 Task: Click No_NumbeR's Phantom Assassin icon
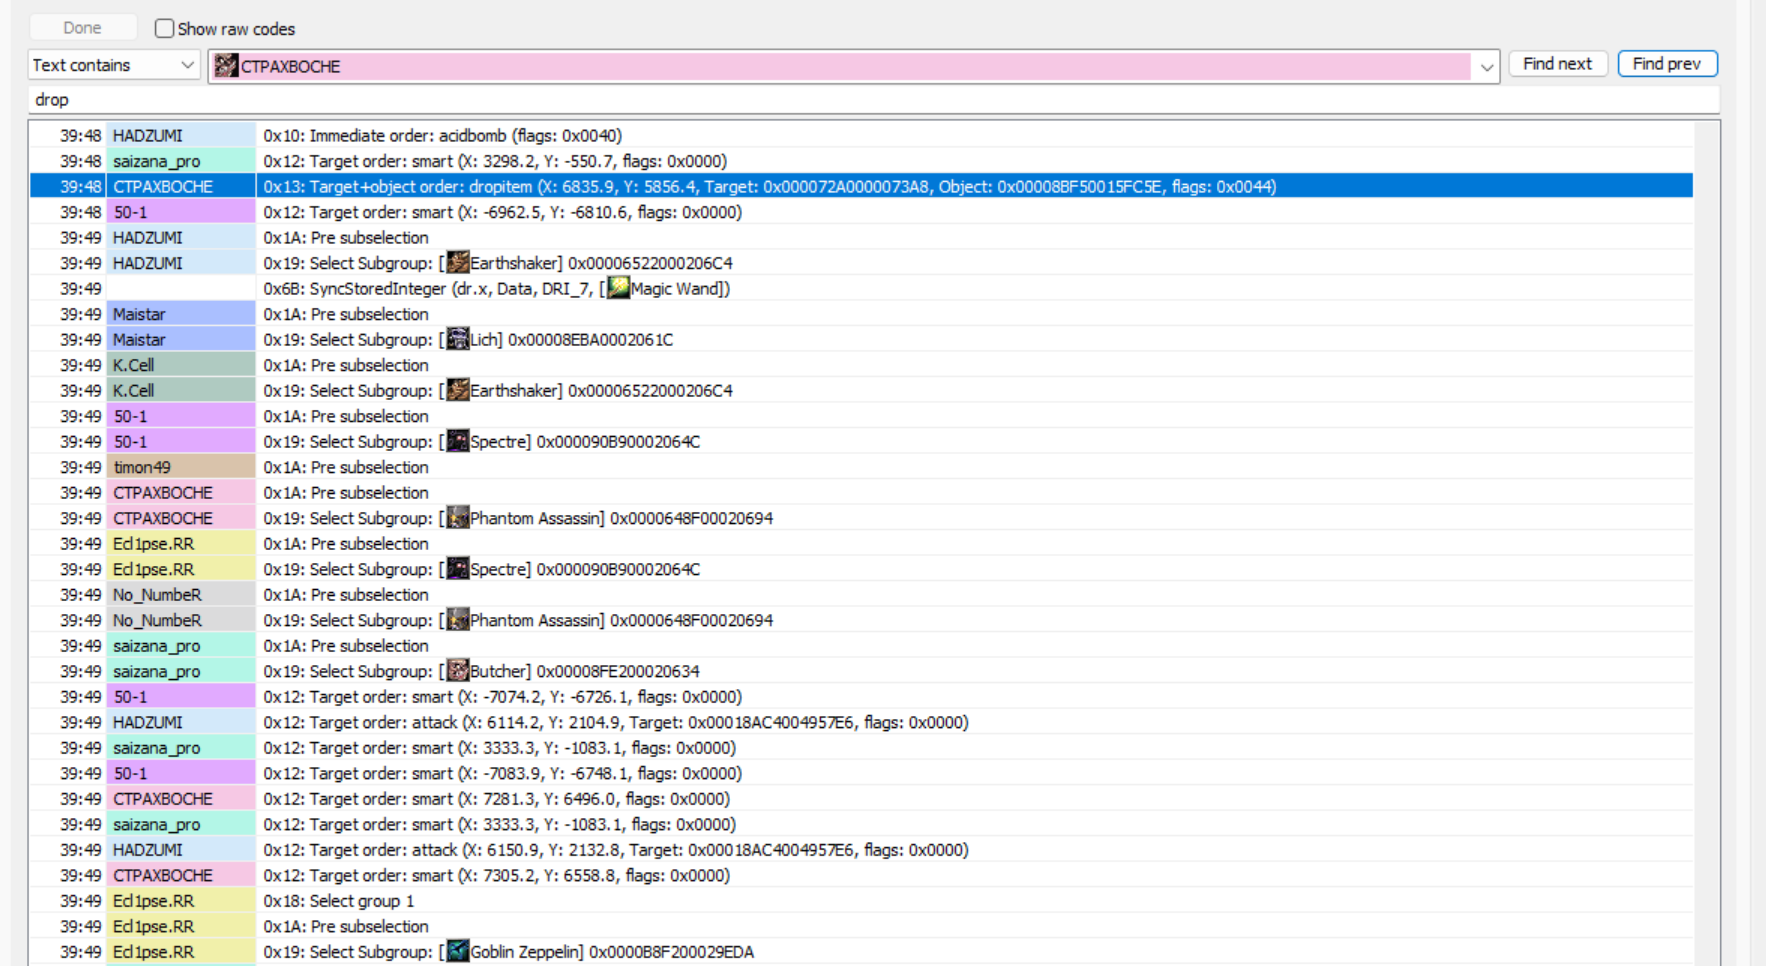tap(458, 620)
